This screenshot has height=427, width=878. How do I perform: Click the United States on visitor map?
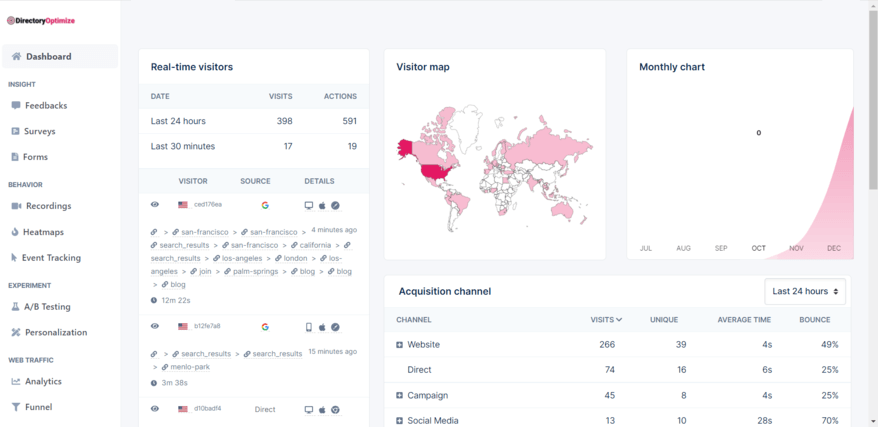(435, 170)
